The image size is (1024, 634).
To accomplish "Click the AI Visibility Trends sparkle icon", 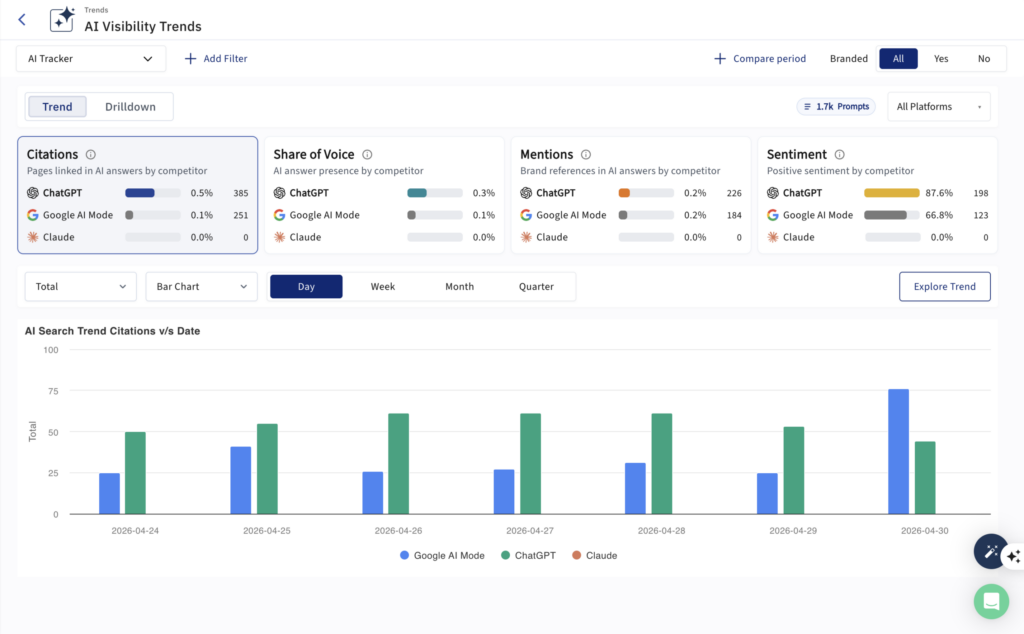I will [x=62, y=20].
